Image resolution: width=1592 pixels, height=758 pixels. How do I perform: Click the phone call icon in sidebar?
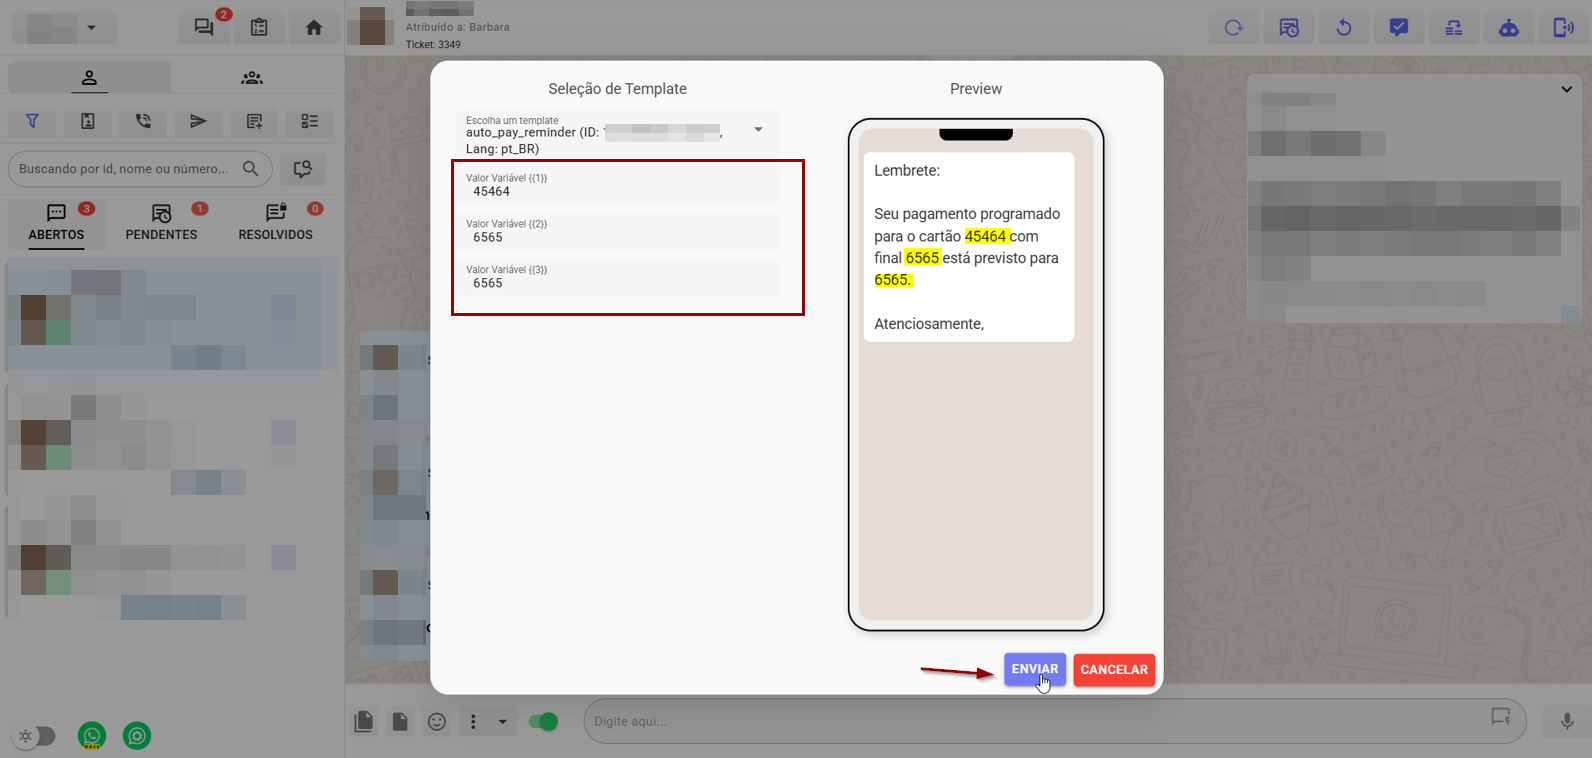point(143,121)
